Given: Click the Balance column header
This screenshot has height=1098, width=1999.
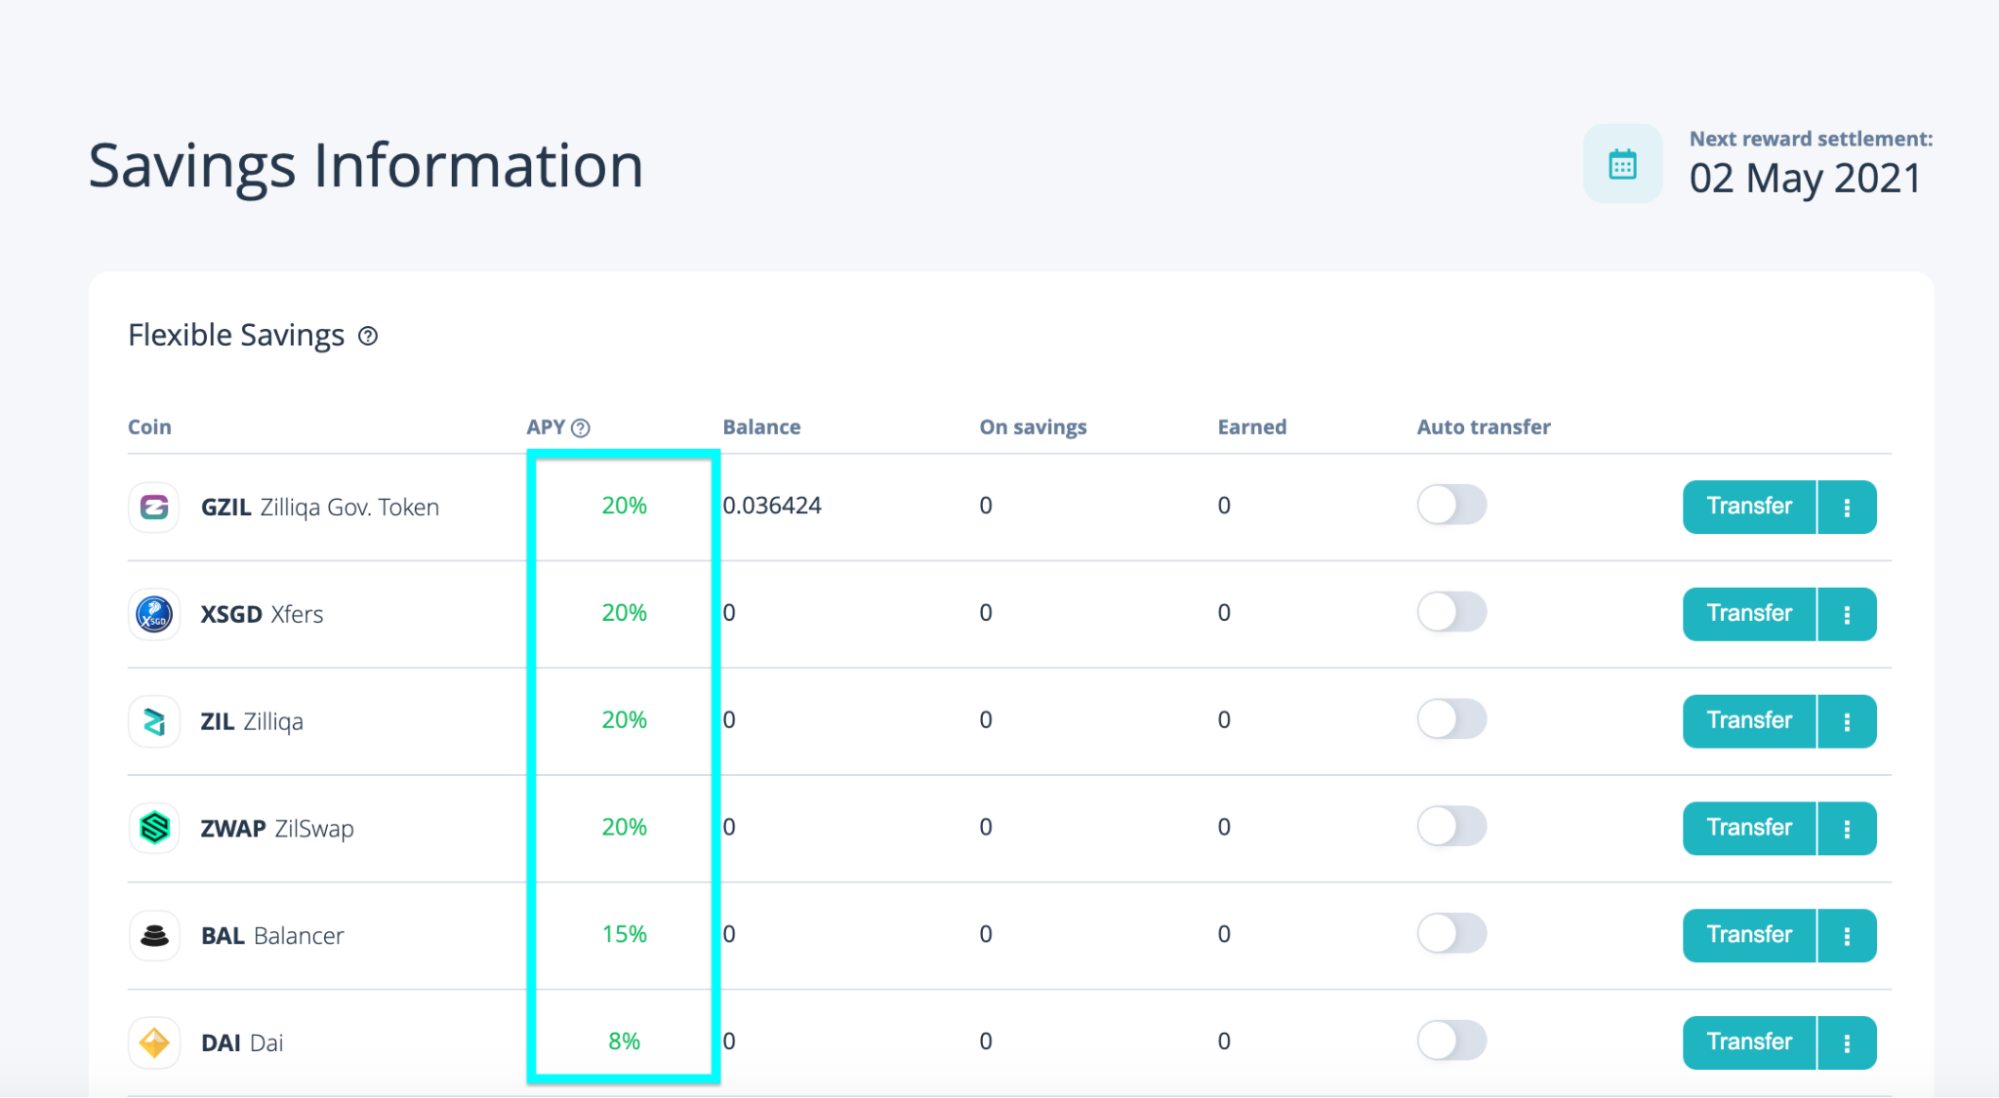Looking at the screenshot, I should pos(762,427).
